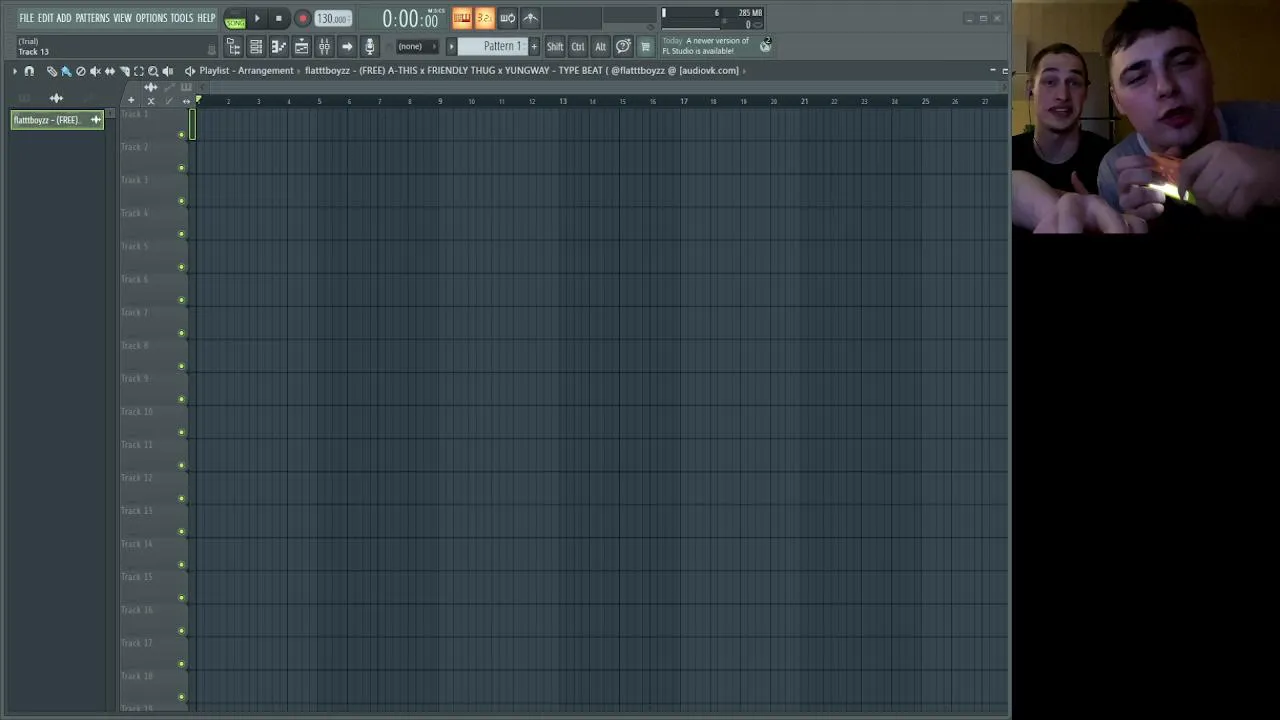Select the Slip tool
This screenshot has width=1280, height=720.
click(x=110, y=71)
